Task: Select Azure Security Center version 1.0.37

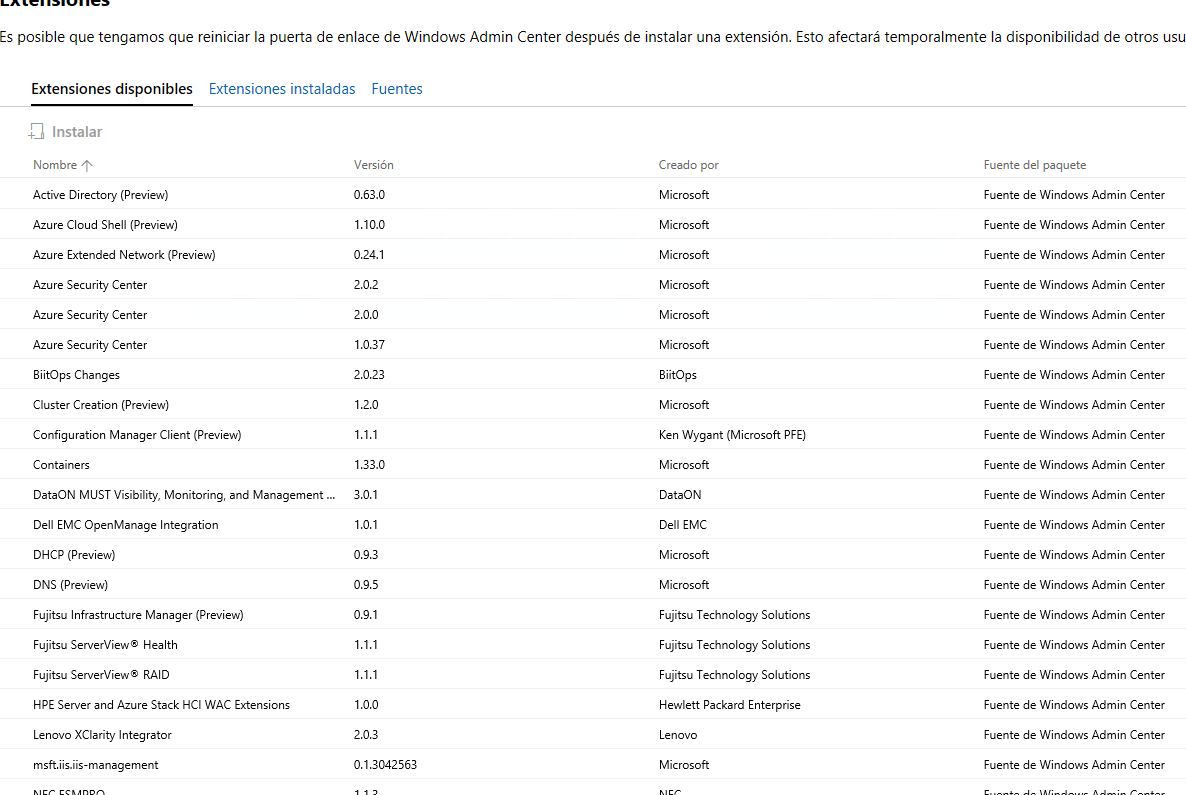Action: pos(90,345)
